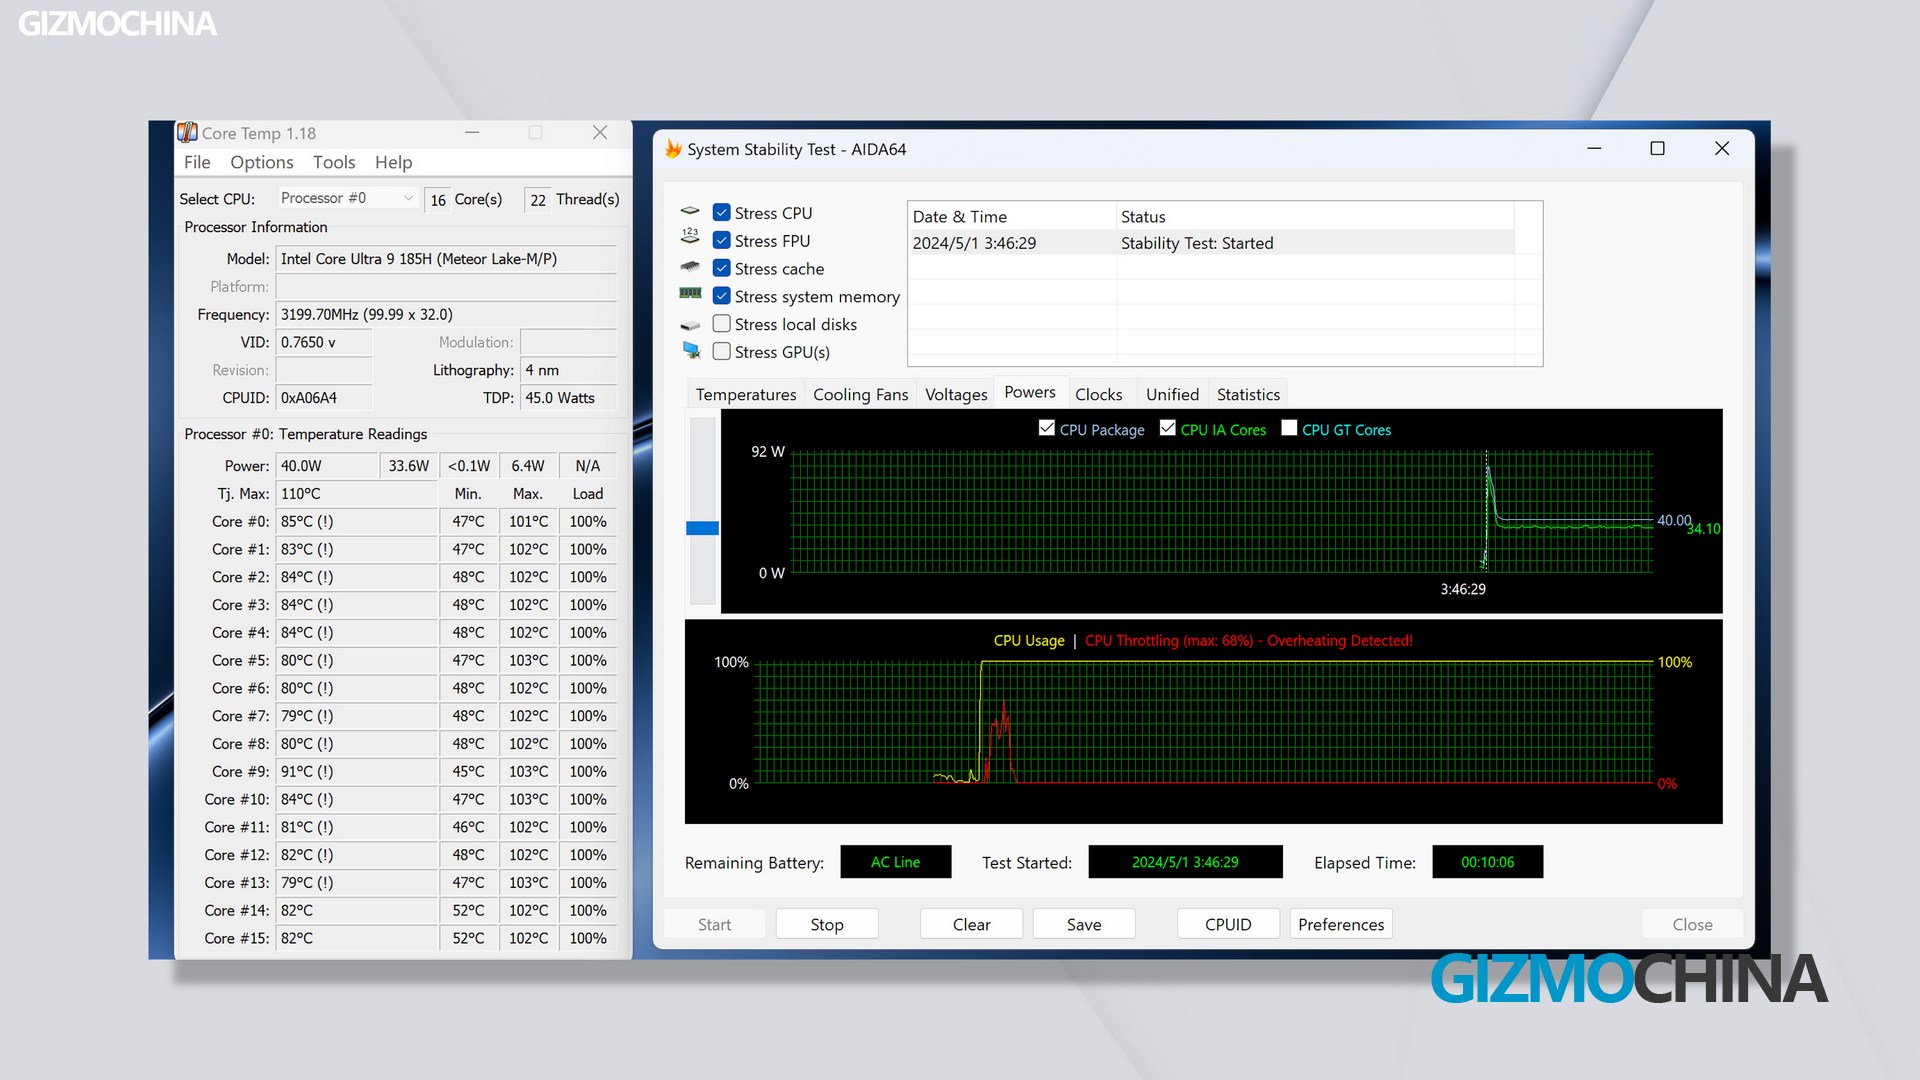Switch to the Temperatures tab
The width and height of the screenshot is (1920, 1080).
746,394
